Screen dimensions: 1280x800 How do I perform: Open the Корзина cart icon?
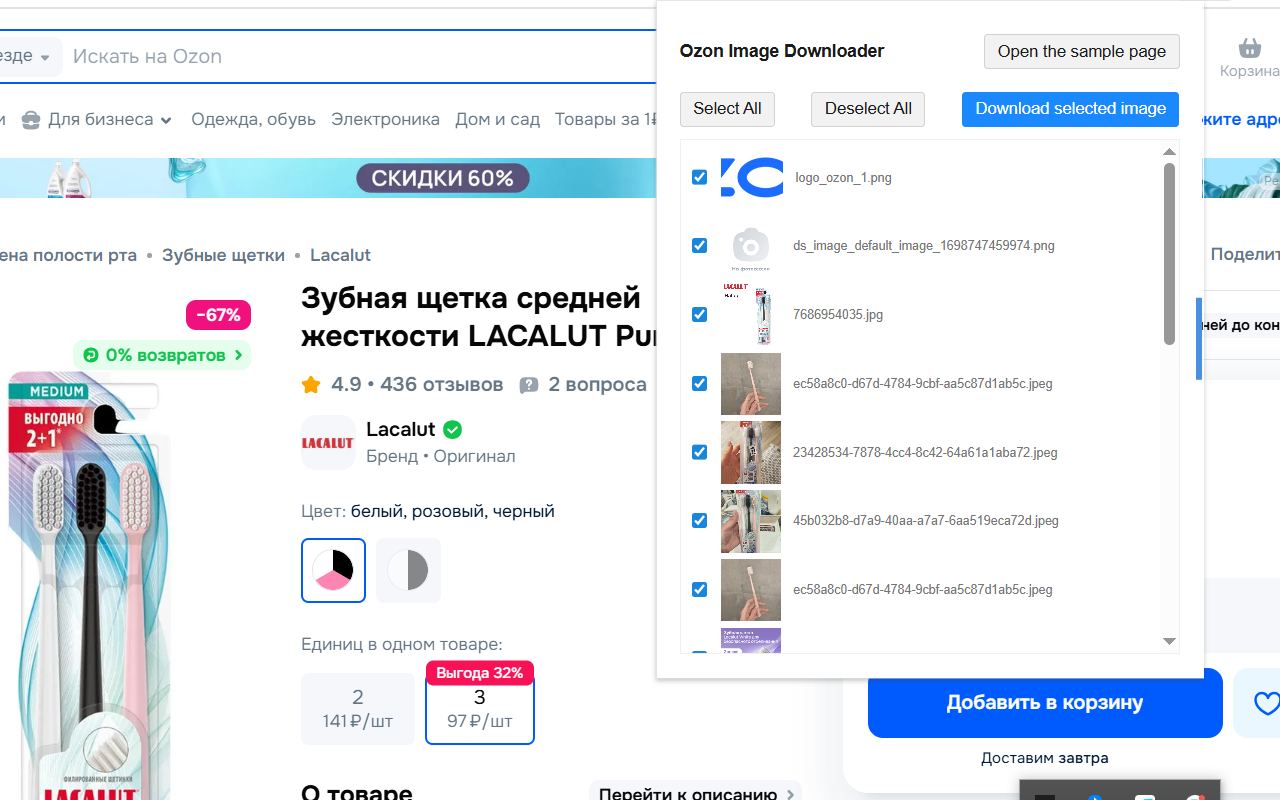[1249, 48]
